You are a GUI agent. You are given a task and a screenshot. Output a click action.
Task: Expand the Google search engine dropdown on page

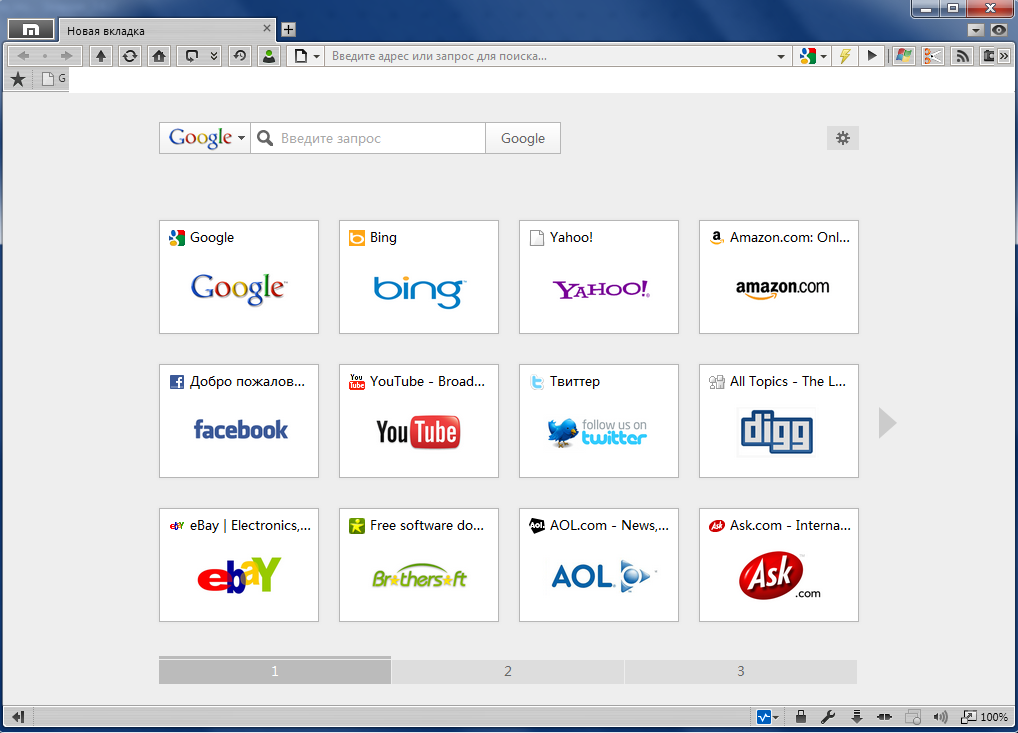206,138
